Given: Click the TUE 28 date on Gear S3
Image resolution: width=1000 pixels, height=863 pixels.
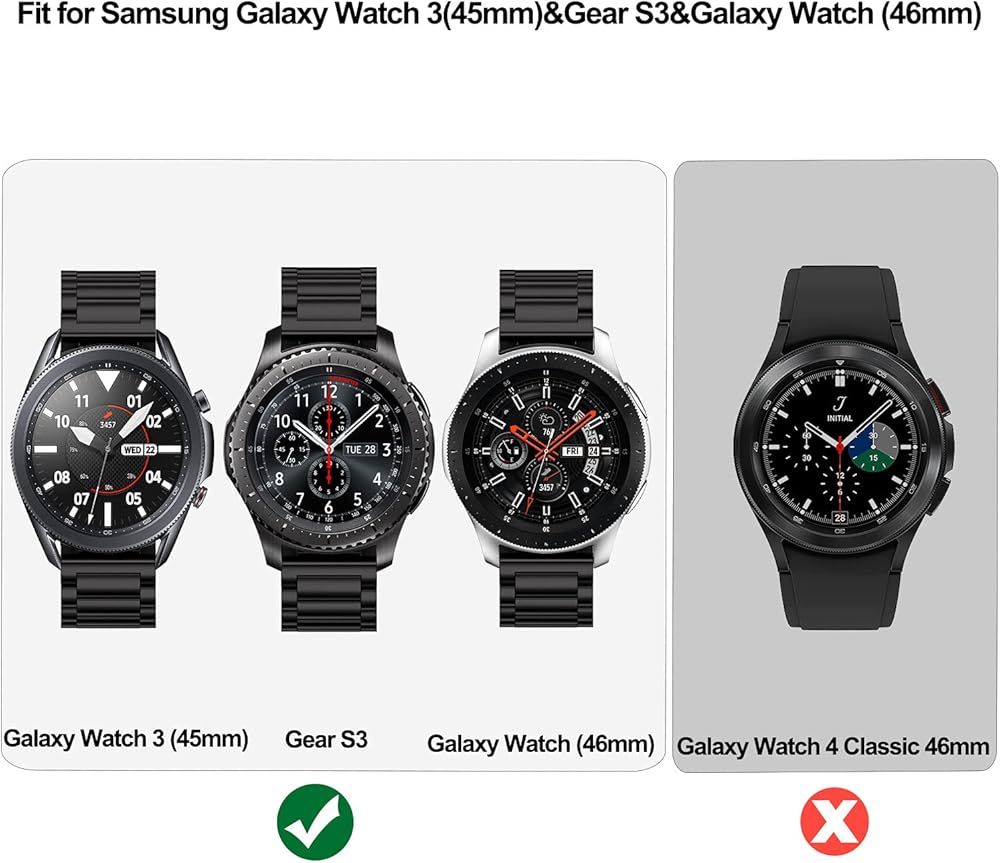Looking at the screenshot, I should pos(360,449).
